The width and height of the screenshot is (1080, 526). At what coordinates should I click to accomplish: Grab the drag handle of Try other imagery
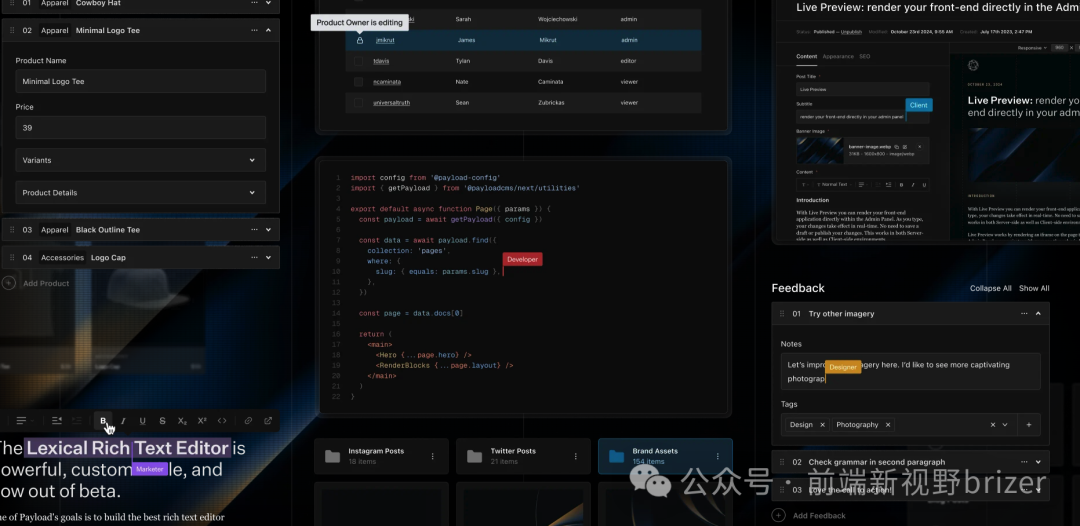coord(782,313)
